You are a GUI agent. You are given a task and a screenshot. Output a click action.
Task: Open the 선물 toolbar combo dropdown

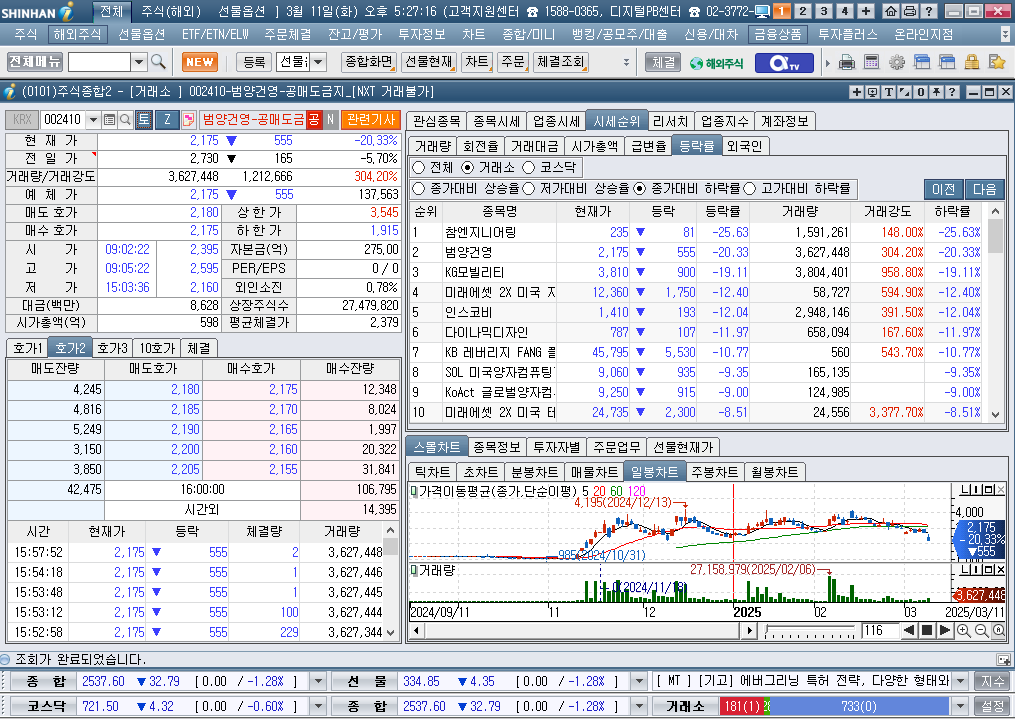point(318,62)
